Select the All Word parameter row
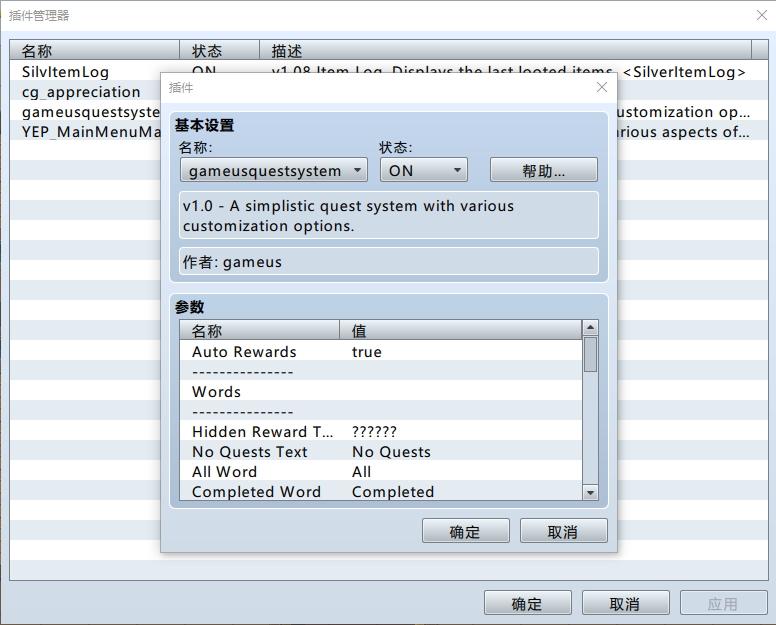776x625 pixels. [x=381, y=472]
